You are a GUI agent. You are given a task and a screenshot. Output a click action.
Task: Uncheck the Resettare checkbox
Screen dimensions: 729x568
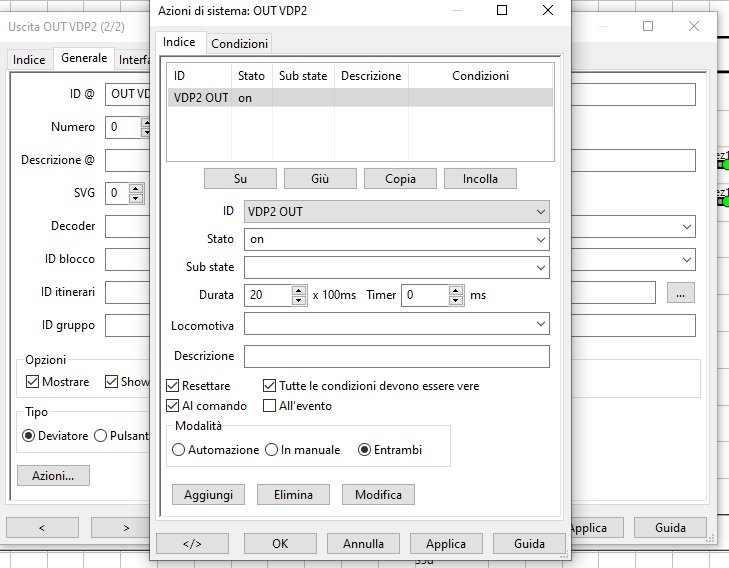click(x=173, y=385)
